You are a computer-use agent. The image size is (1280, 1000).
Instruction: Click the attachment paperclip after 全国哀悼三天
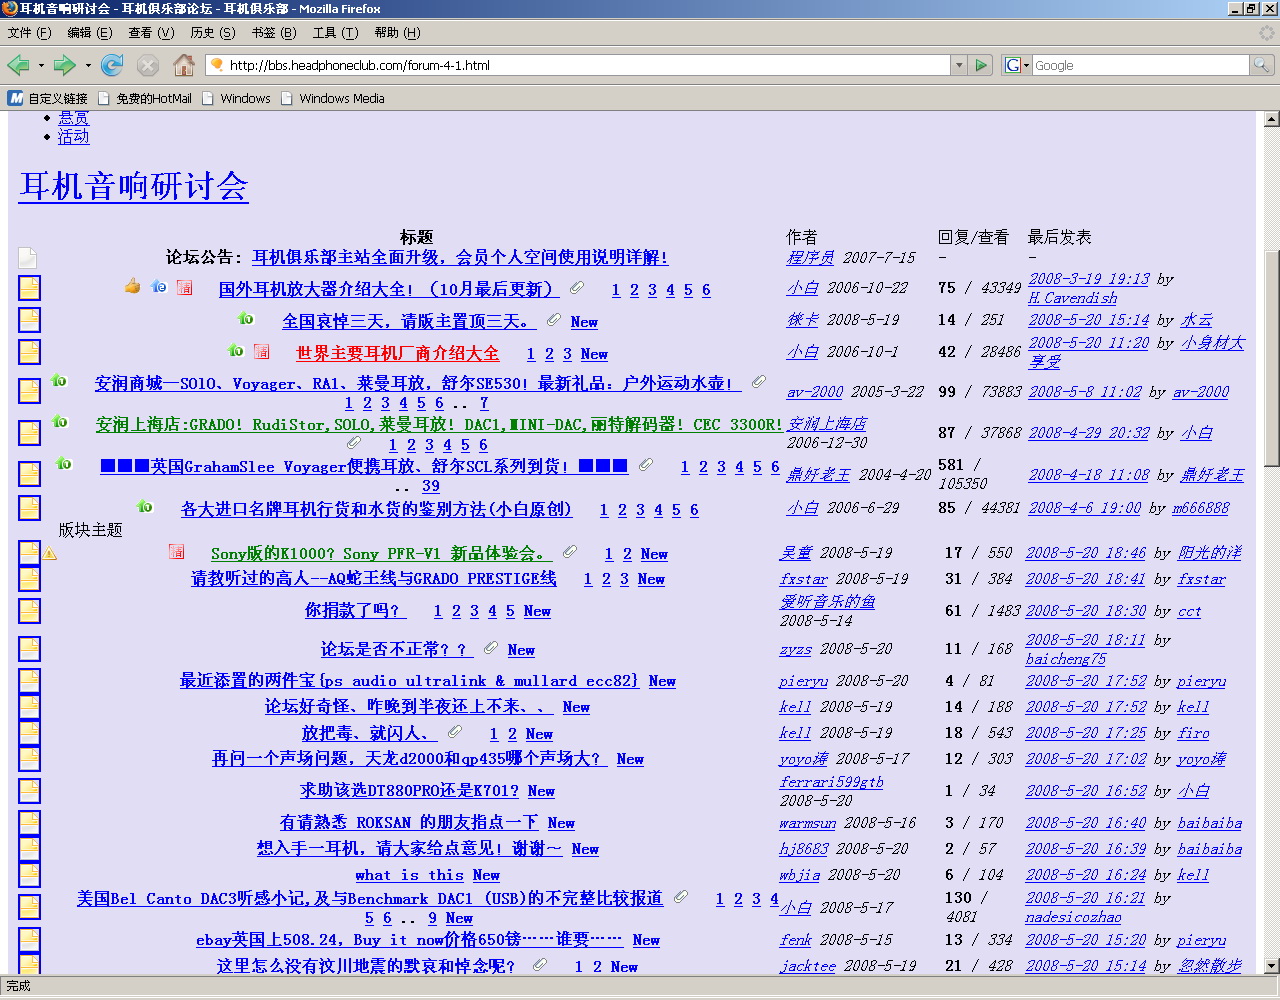[x=554, y=320]
